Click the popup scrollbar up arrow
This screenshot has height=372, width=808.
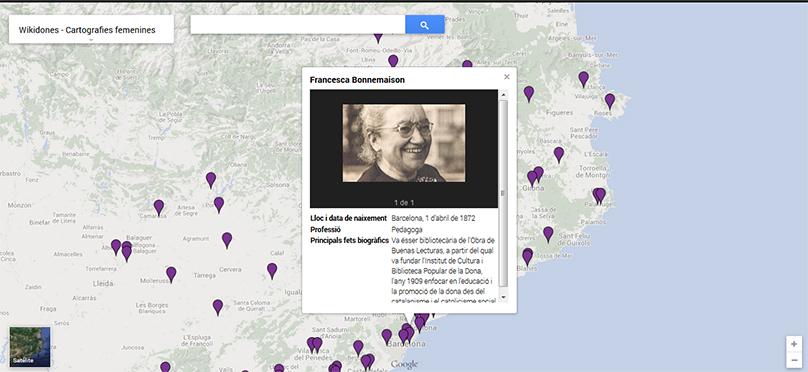(x=503, y=94)
